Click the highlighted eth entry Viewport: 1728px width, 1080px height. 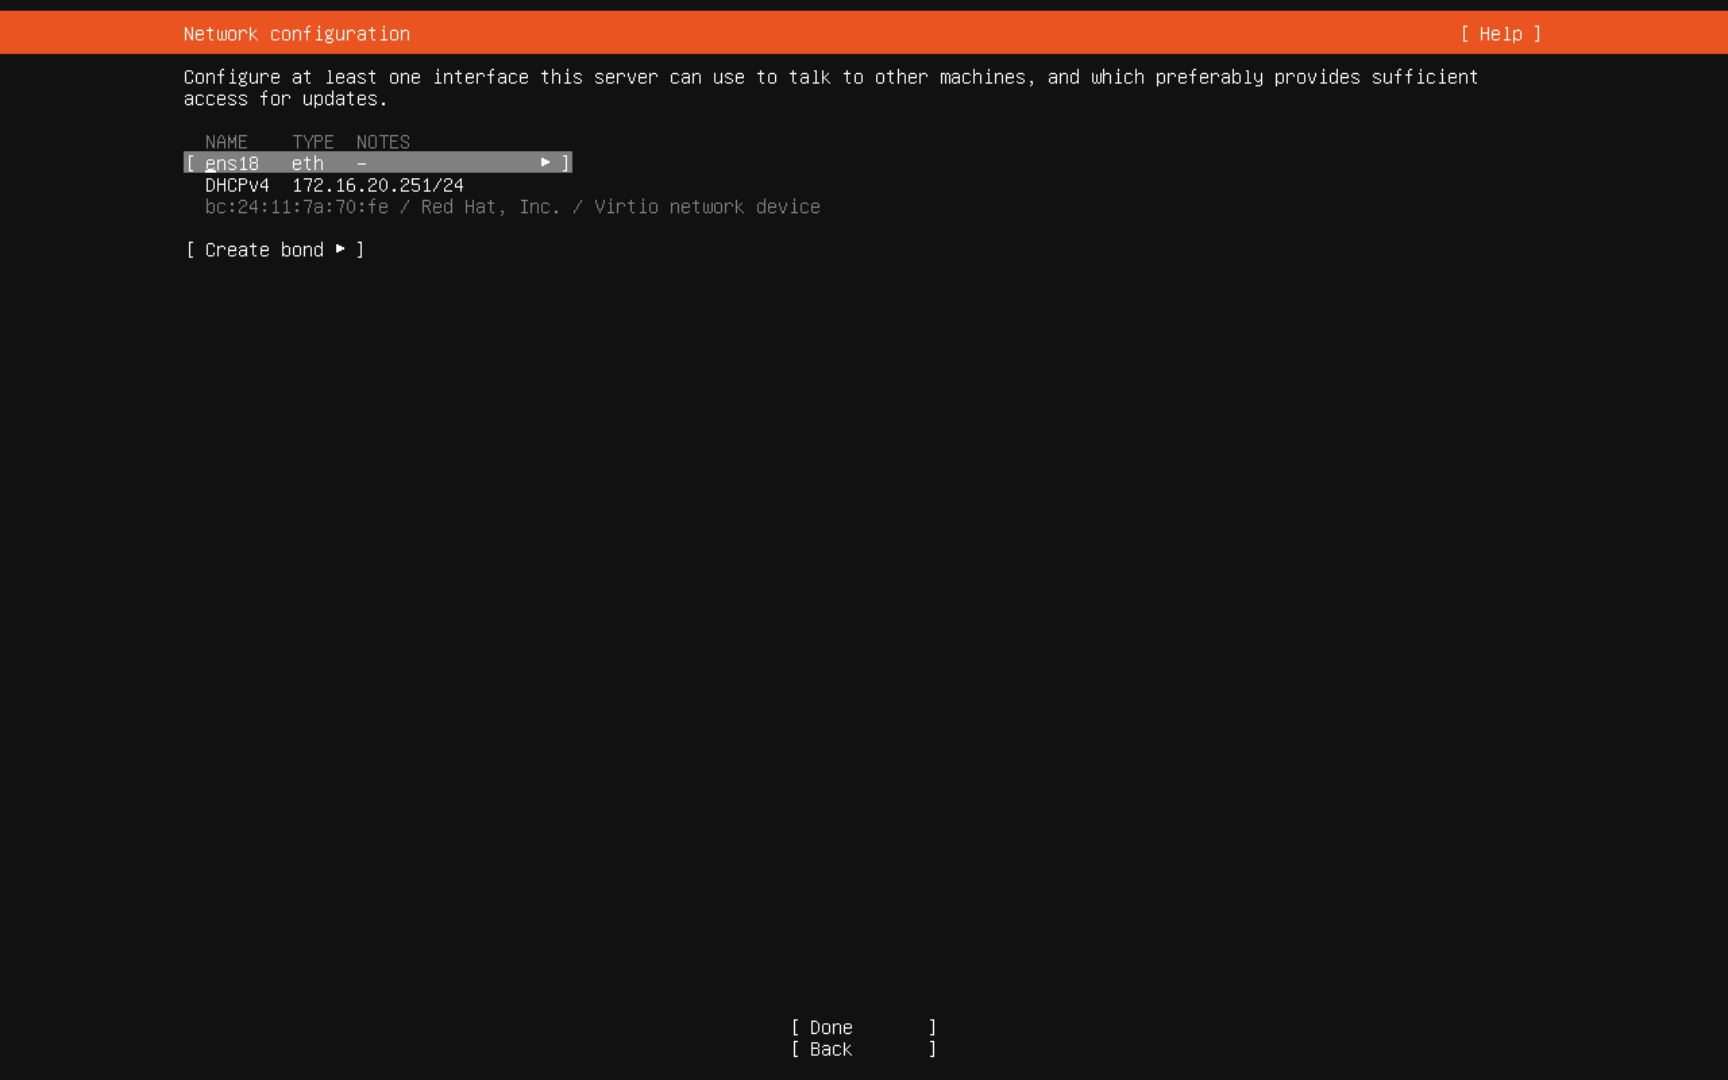pos(306,162)
